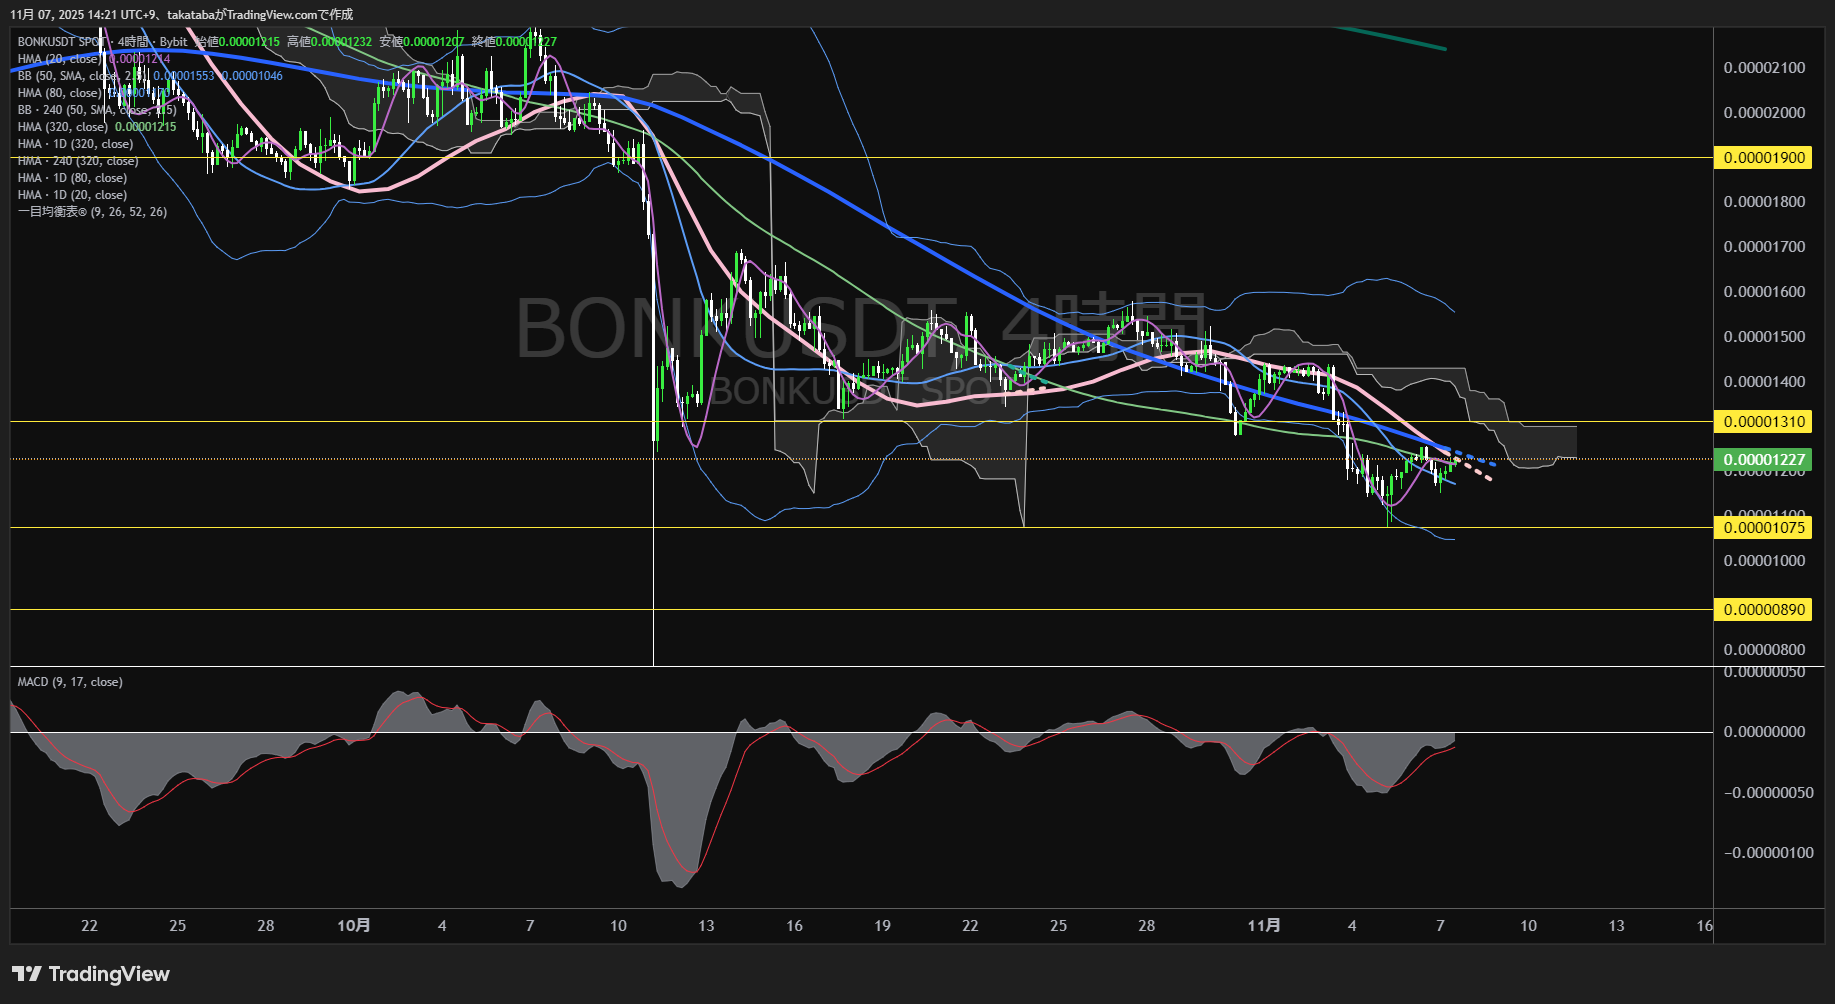Select the HMA · 240 (320, close) legend
Viewport: 1835px width, 1004px height.
78,161
